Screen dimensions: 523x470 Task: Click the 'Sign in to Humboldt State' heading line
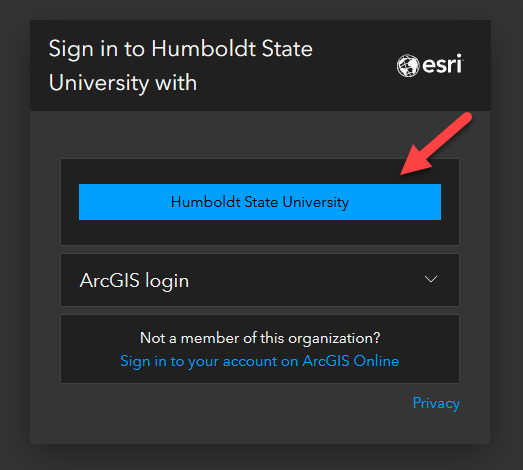(x=180, y=49)
